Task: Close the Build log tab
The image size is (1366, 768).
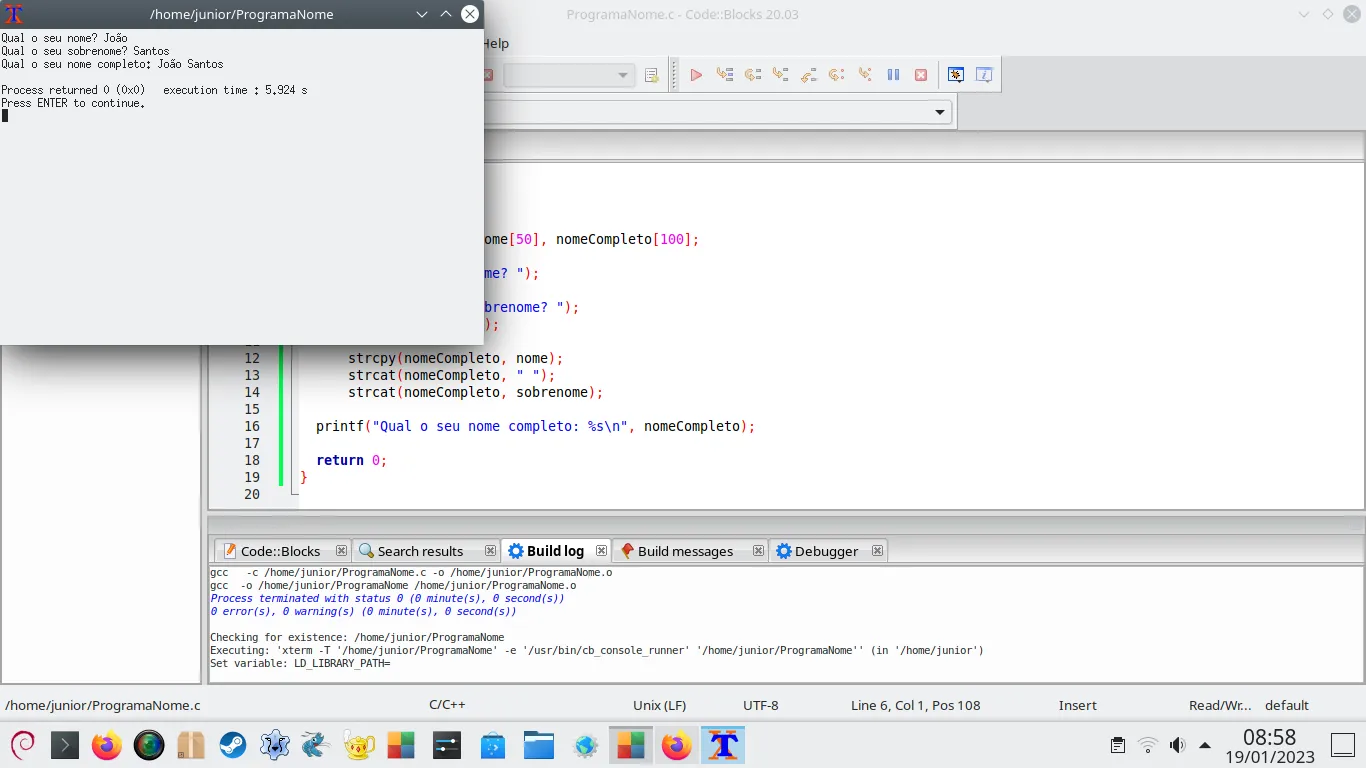Action: click(601, 551)
